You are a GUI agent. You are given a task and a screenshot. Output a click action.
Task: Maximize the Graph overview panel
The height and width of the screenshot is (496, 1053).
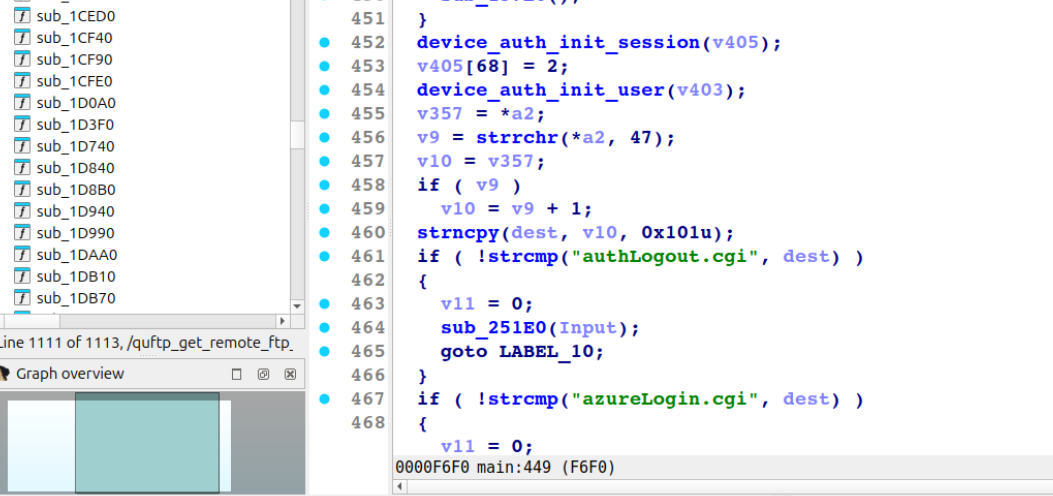[x=237, y=374]
